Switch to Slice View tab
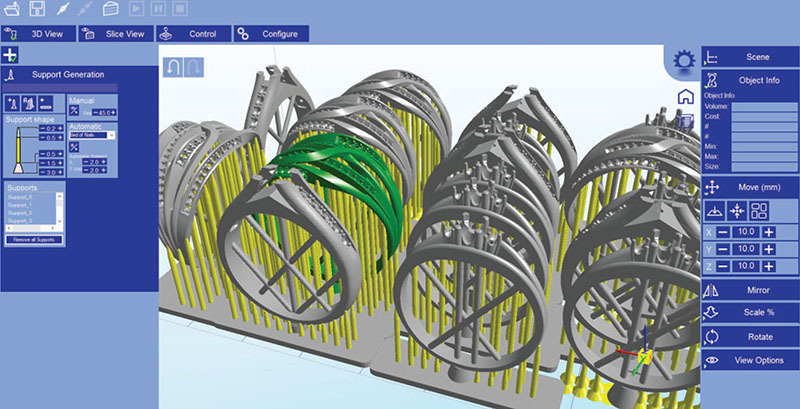This screenshot has width=800, height=409. [x=116, y=34]
